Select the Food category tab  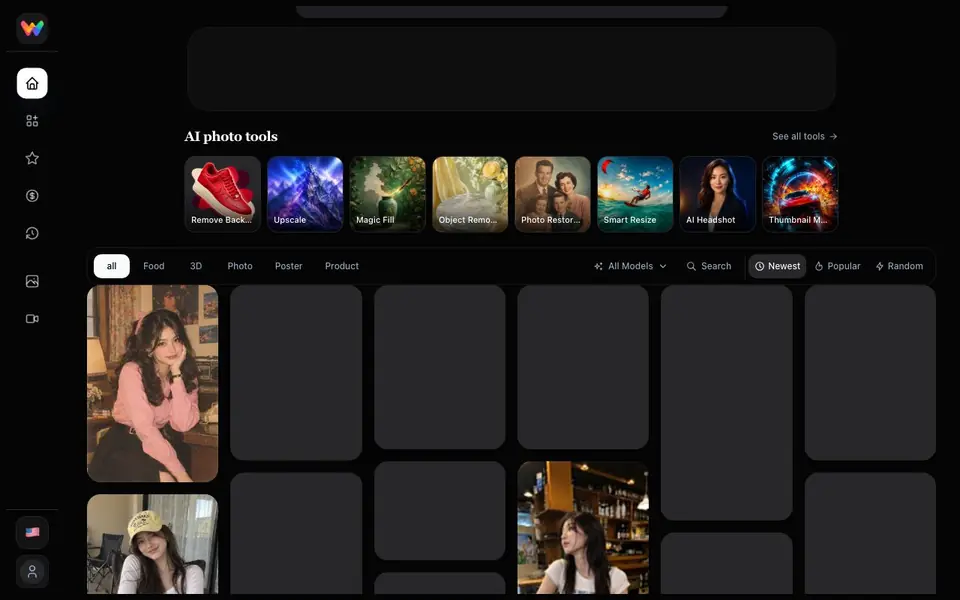[x=154, y=266]
